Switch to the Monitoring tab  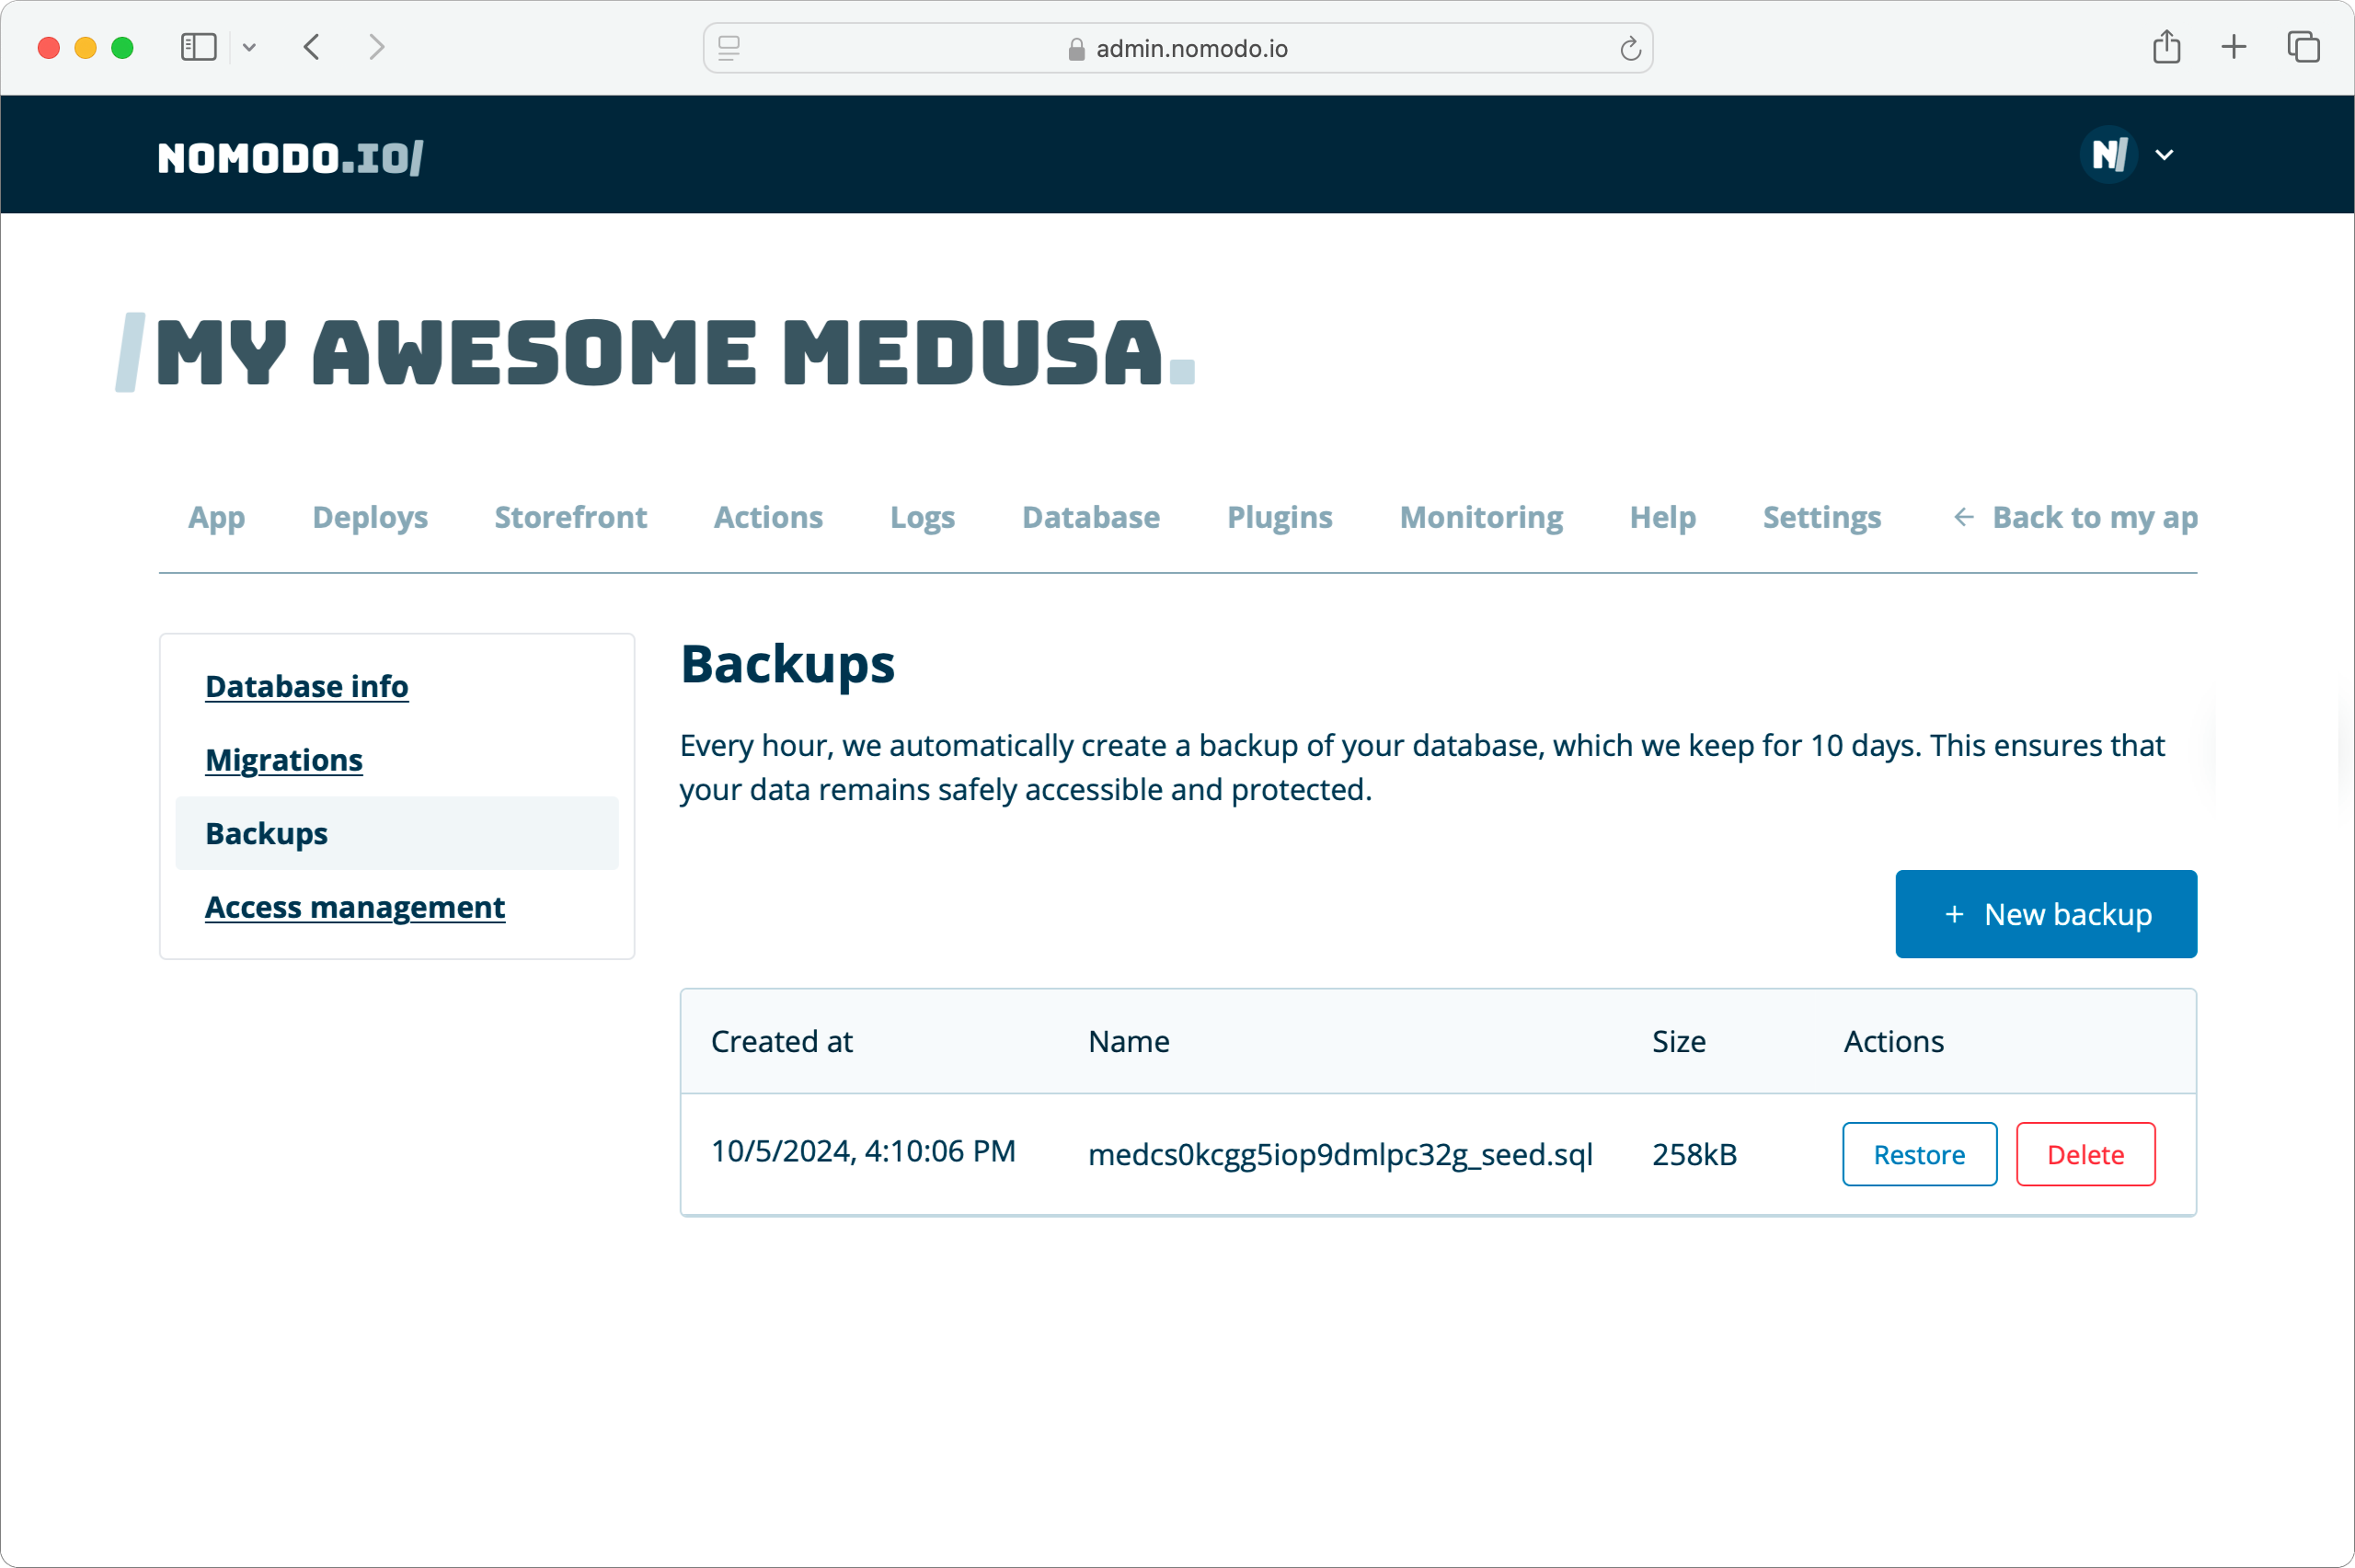[x=1481, y=517]
